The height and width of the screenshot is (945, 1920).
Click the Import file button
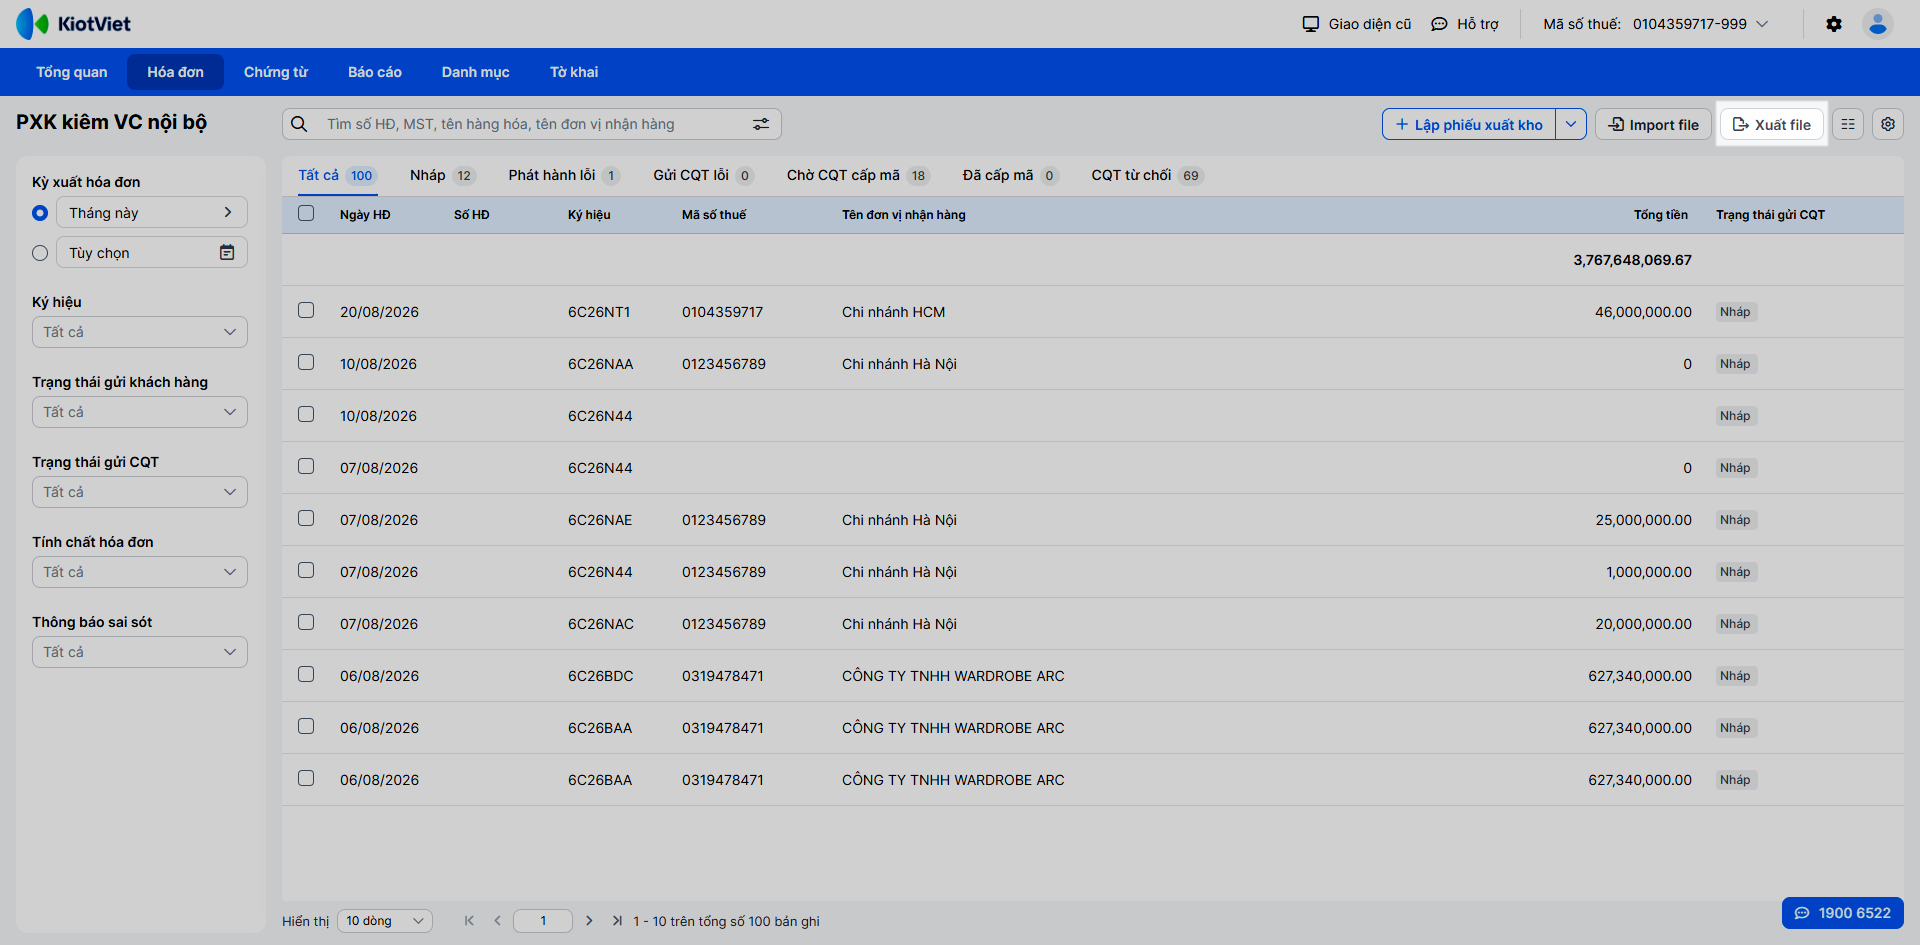pos(1654,124)
